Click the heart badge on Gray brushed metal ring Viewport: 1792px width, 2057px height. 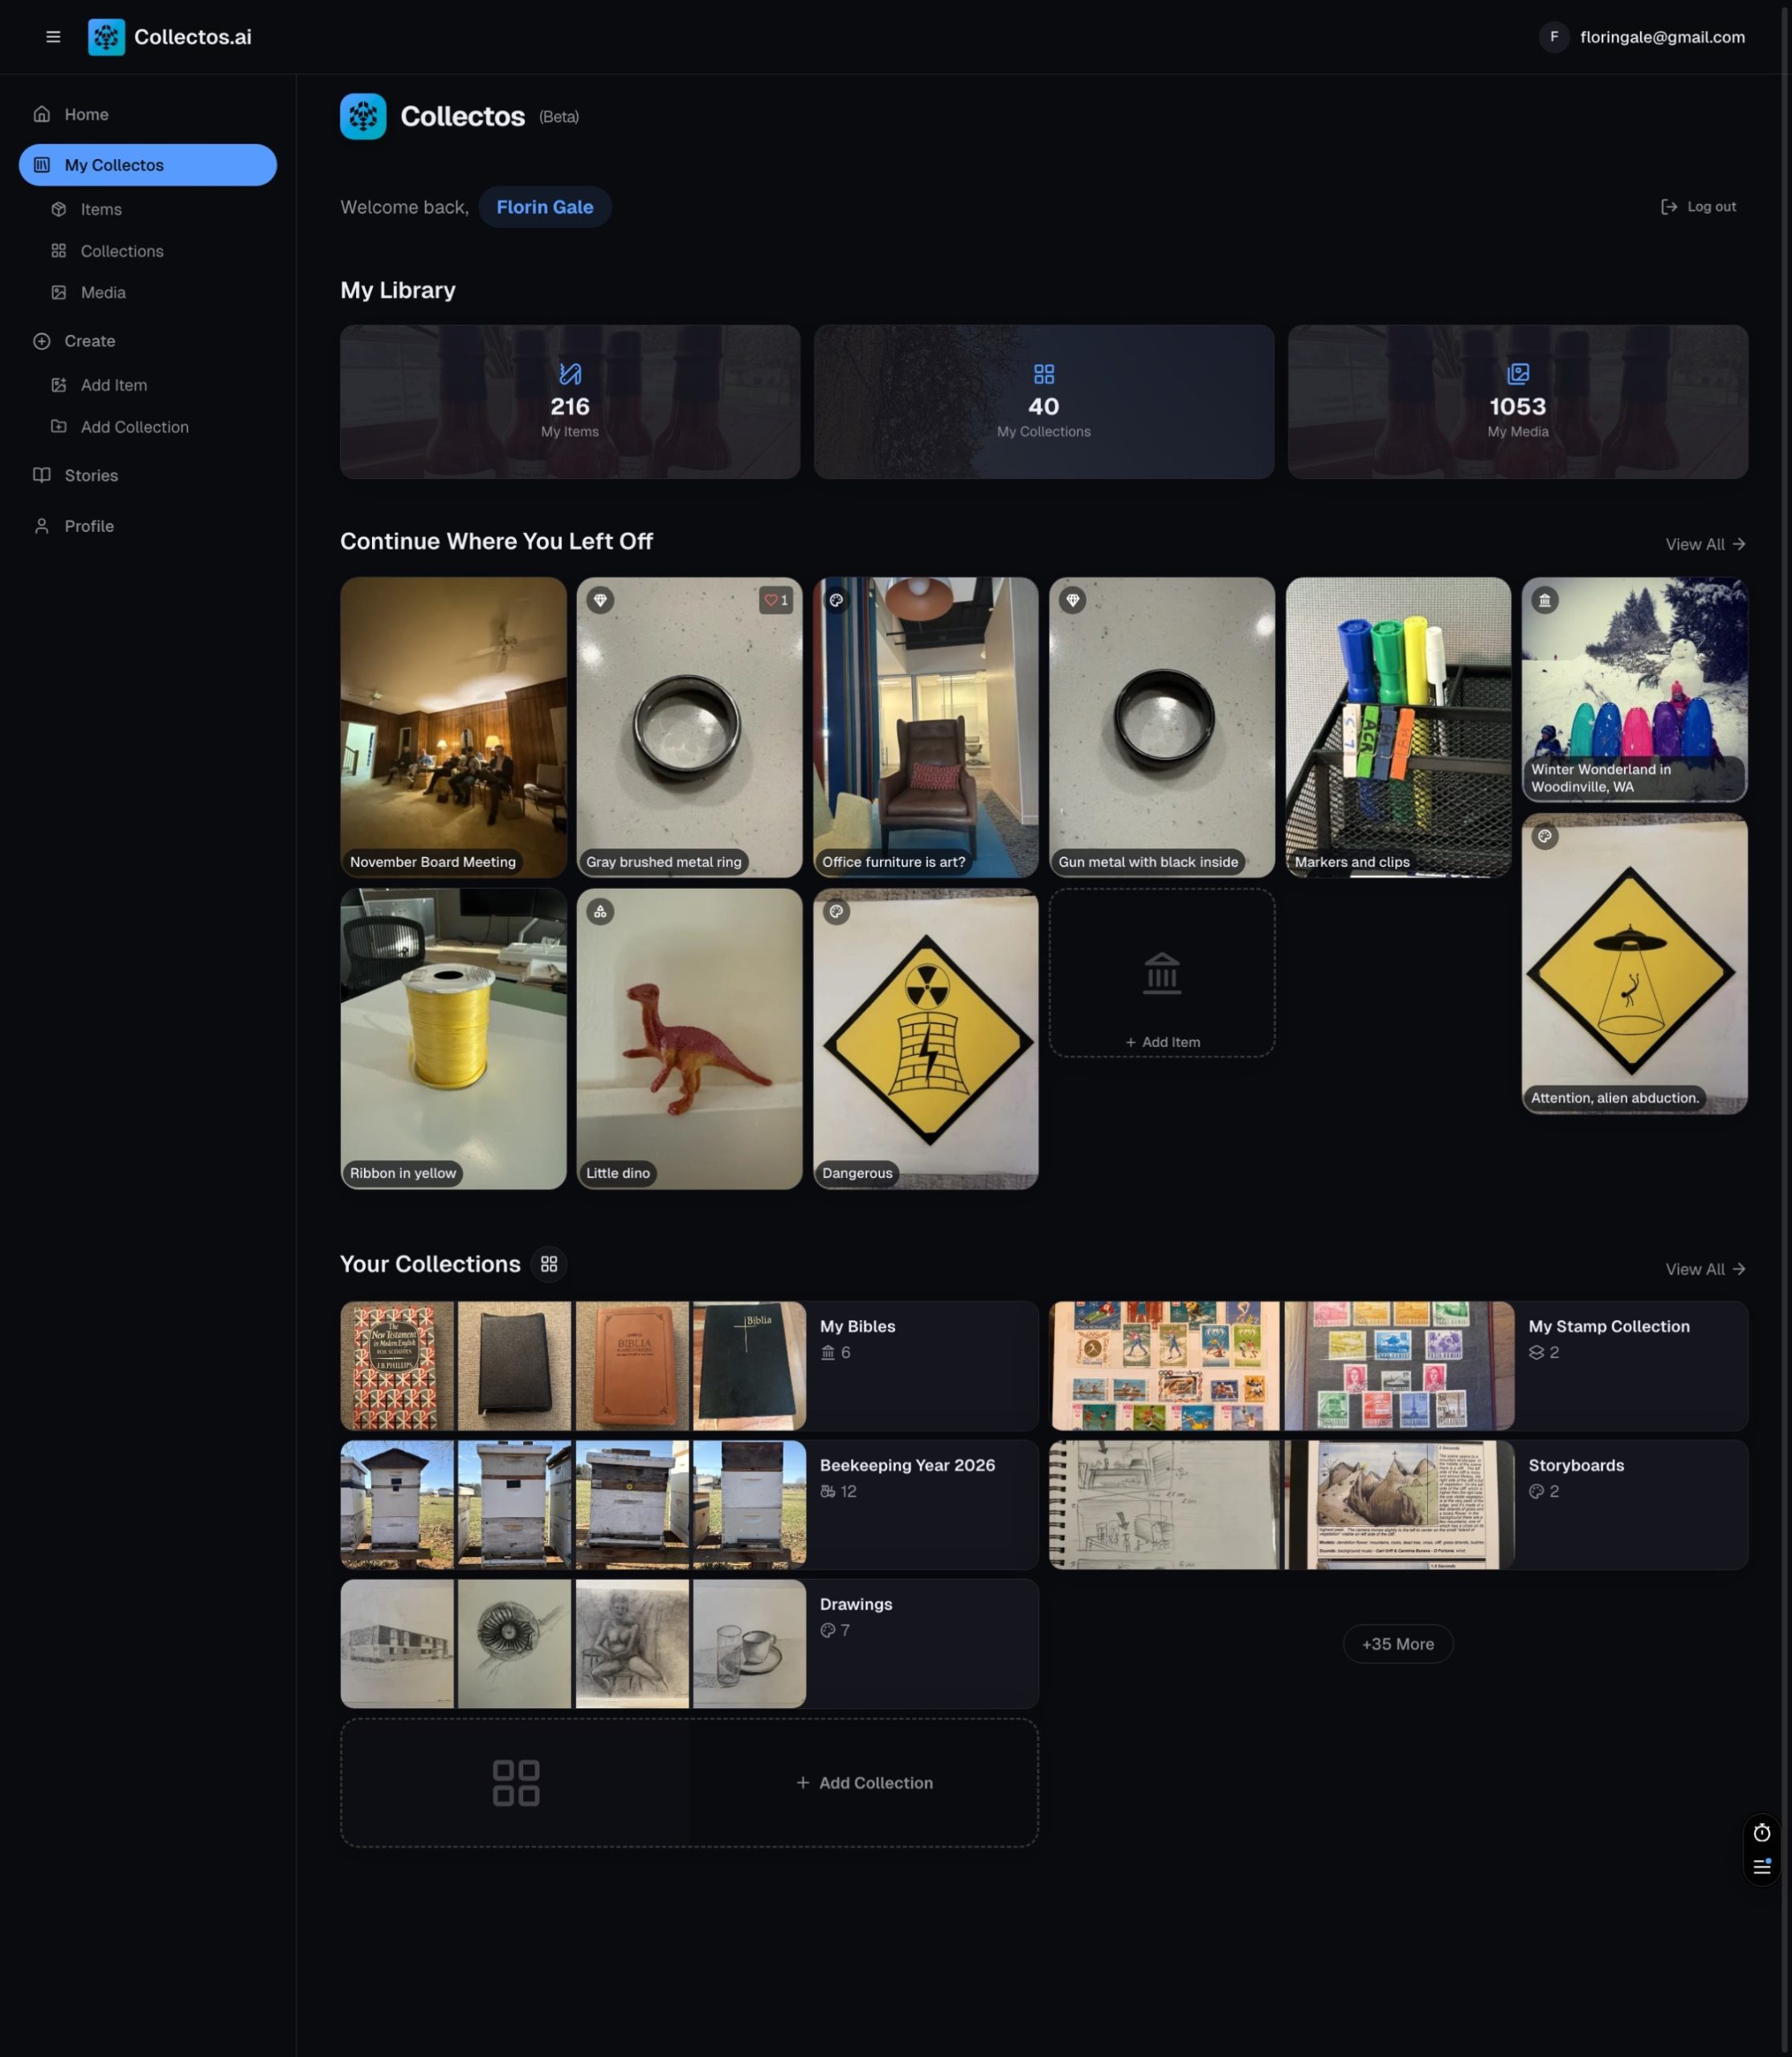(x=776, y=600)
